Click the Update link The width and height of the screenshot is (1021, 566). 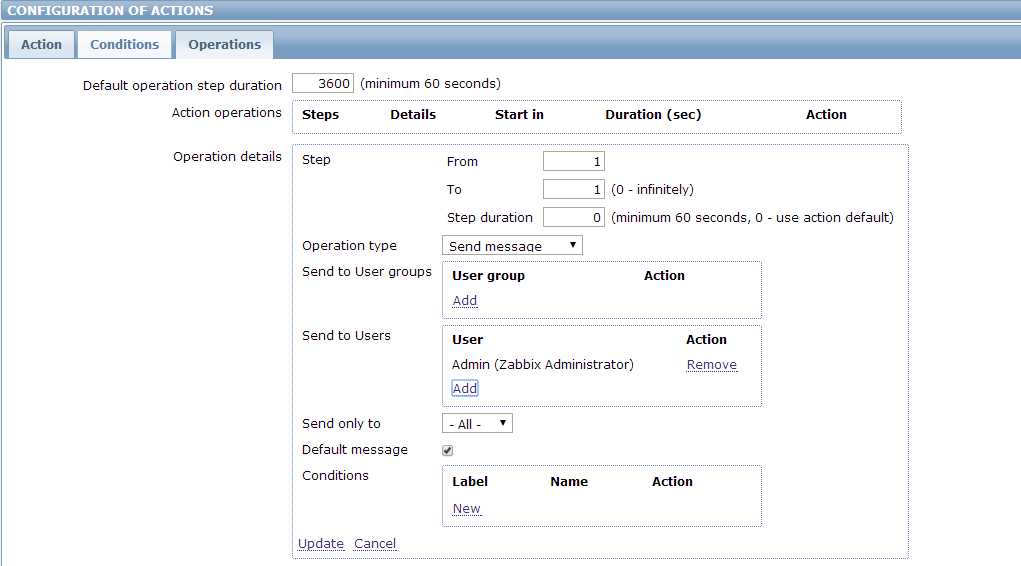321,543
